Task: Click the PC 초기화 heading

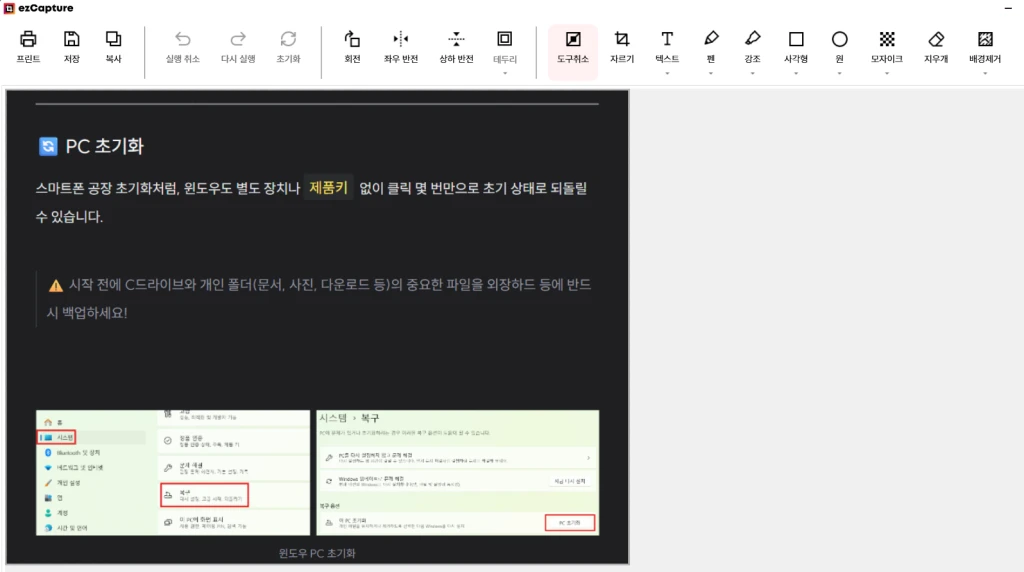Action: tap(104, 146)
